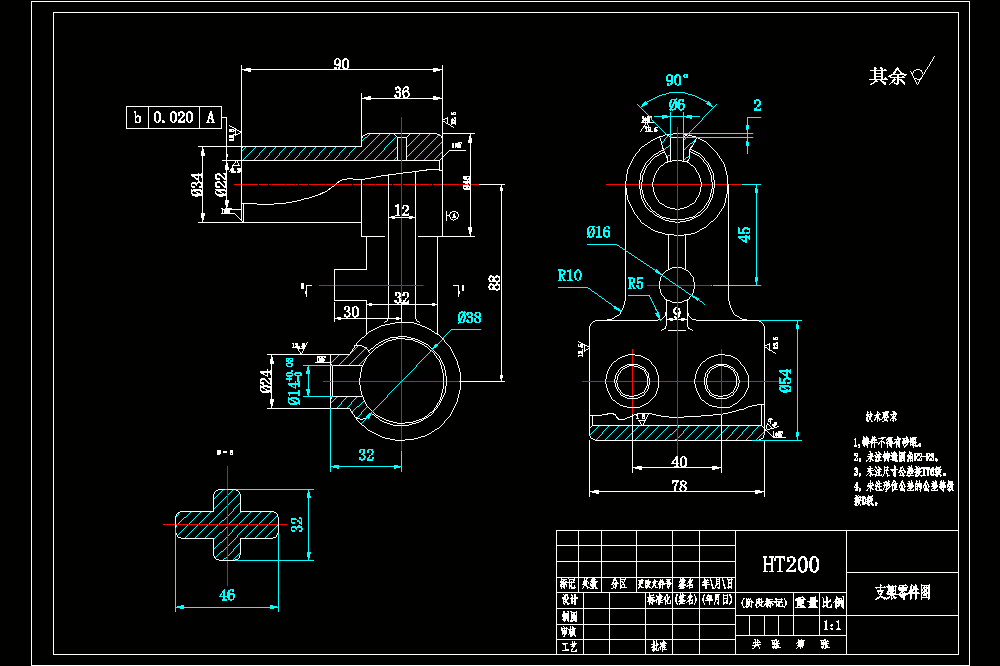Screen dimensions: 1000x666
Task: Select the 技术要求 heading
Action: point(881,417)
